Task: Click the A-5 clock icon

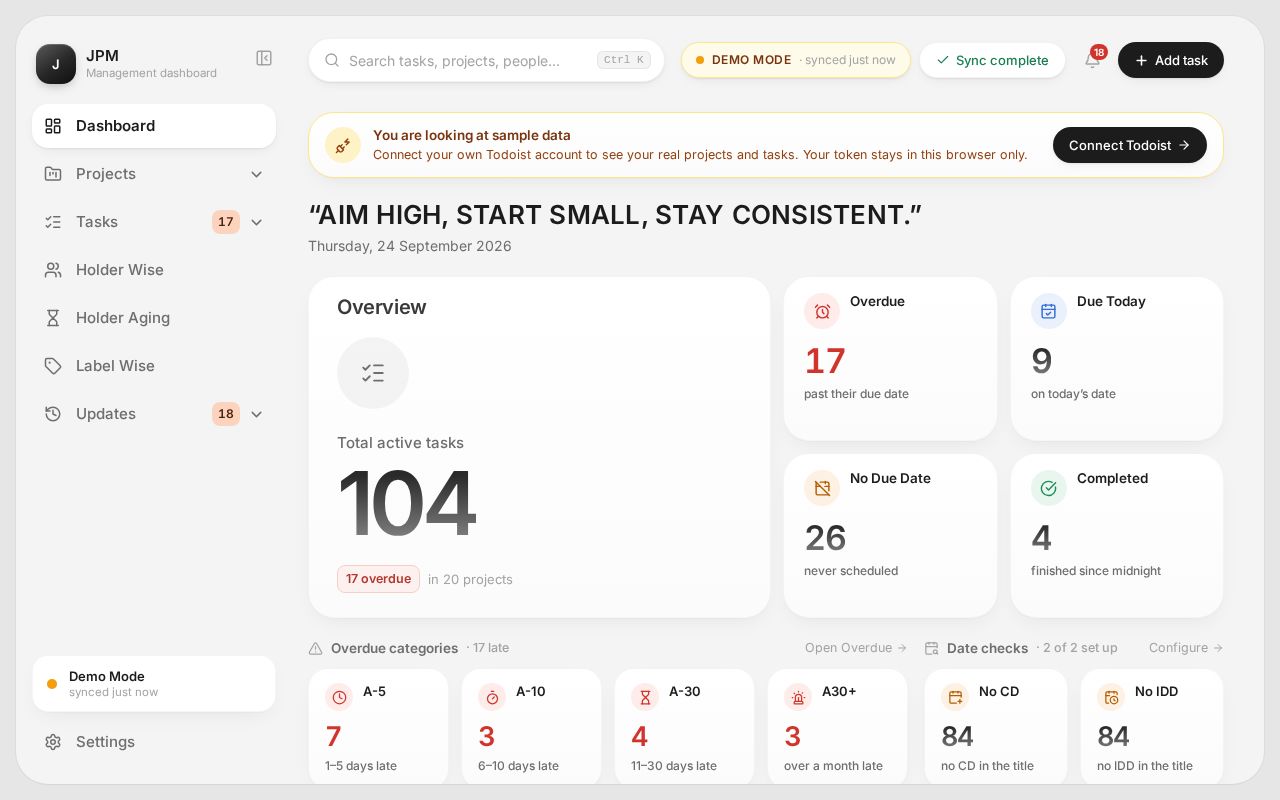Action: [339, 697]
